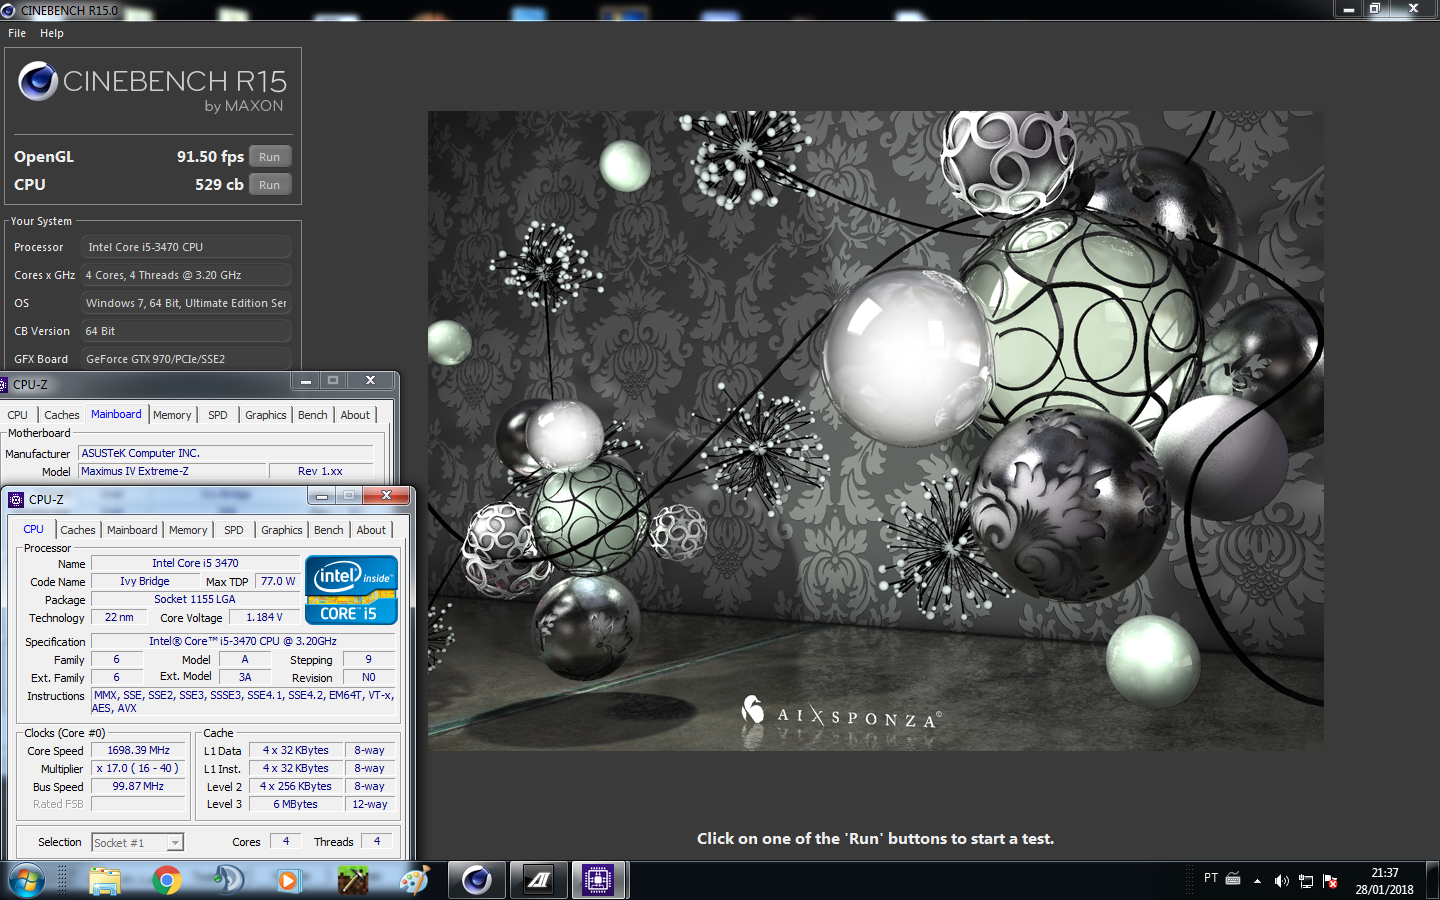1440x900 pixels.
Task: Select Mainboard tab in front CPU-Z window
Action: pyautogui.click(x=132, y=530)
